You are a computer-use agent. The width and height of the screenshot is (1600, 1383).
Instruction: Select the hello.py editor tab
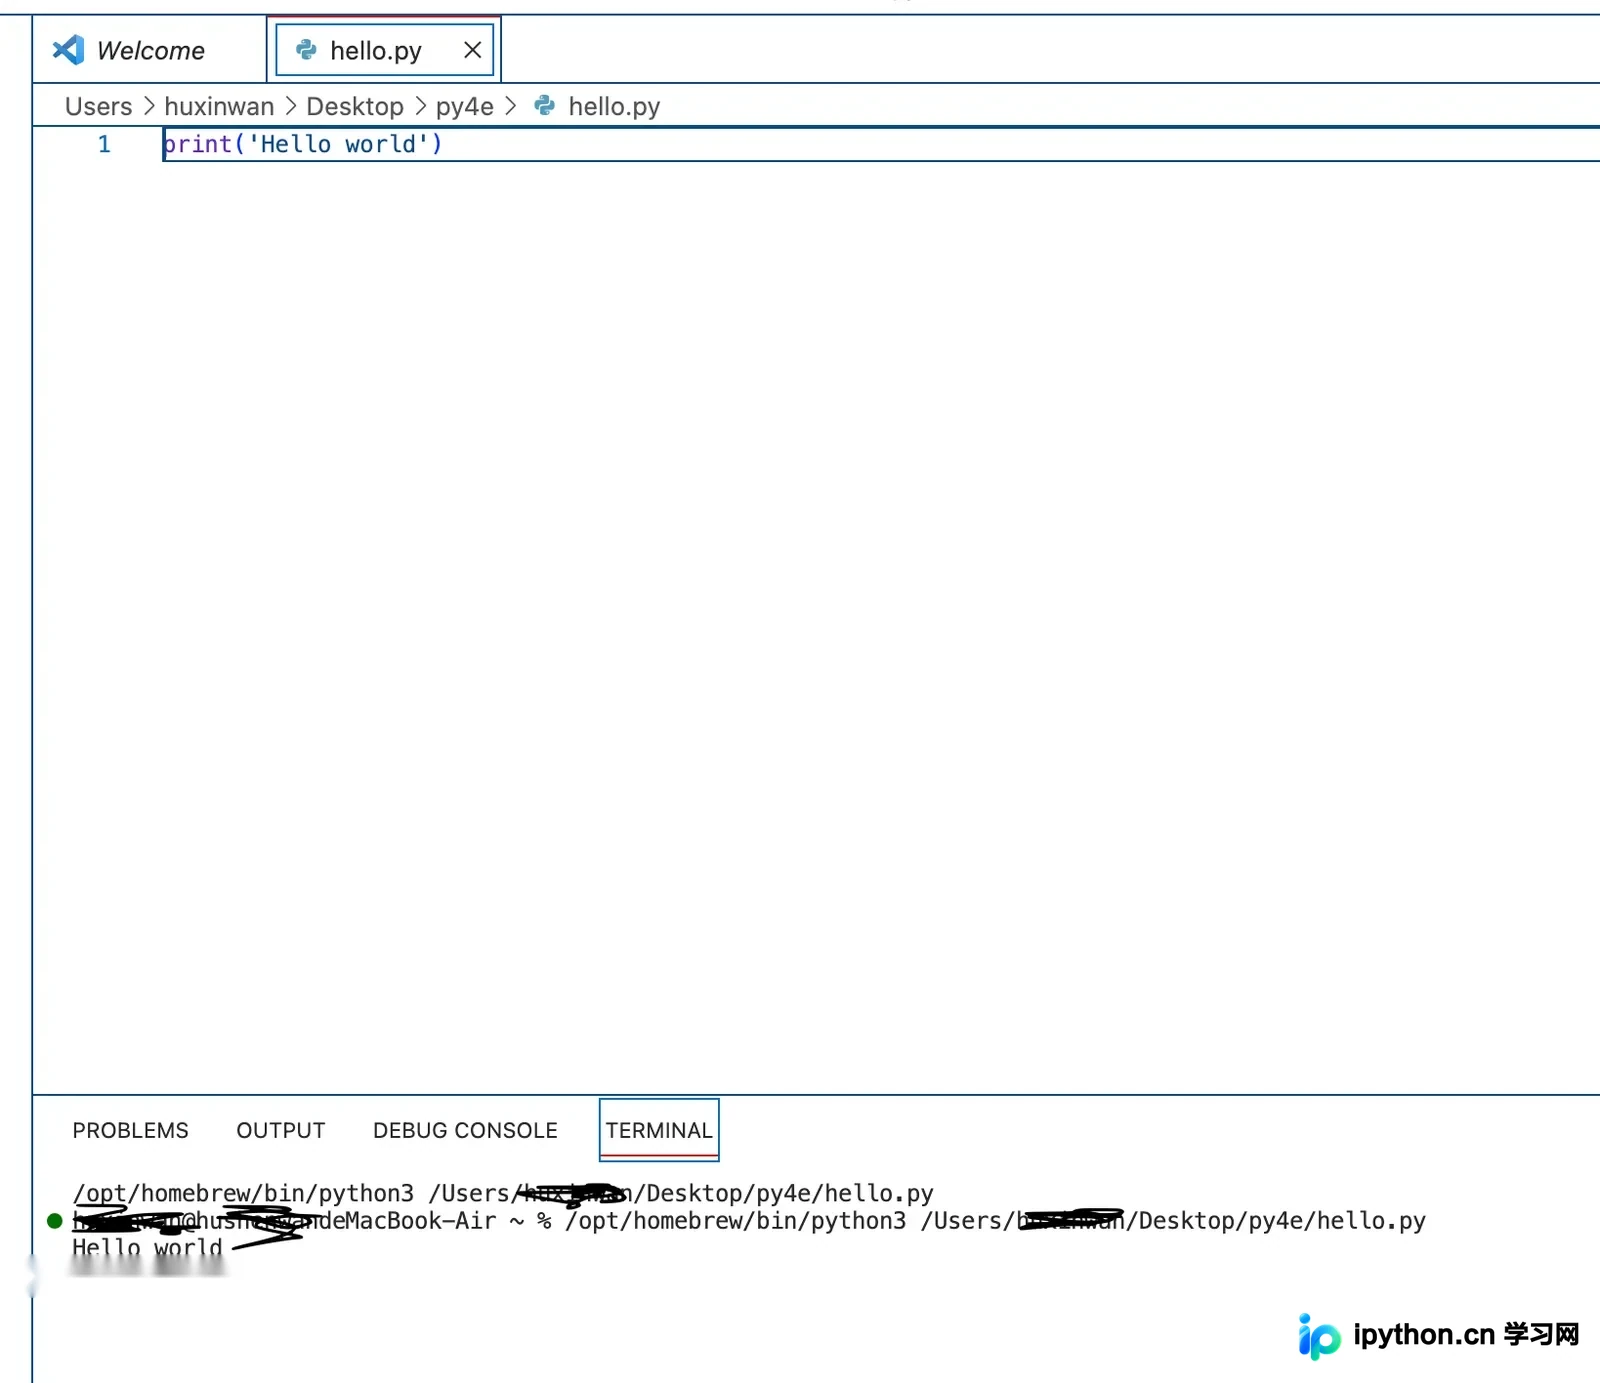point(384,50)
